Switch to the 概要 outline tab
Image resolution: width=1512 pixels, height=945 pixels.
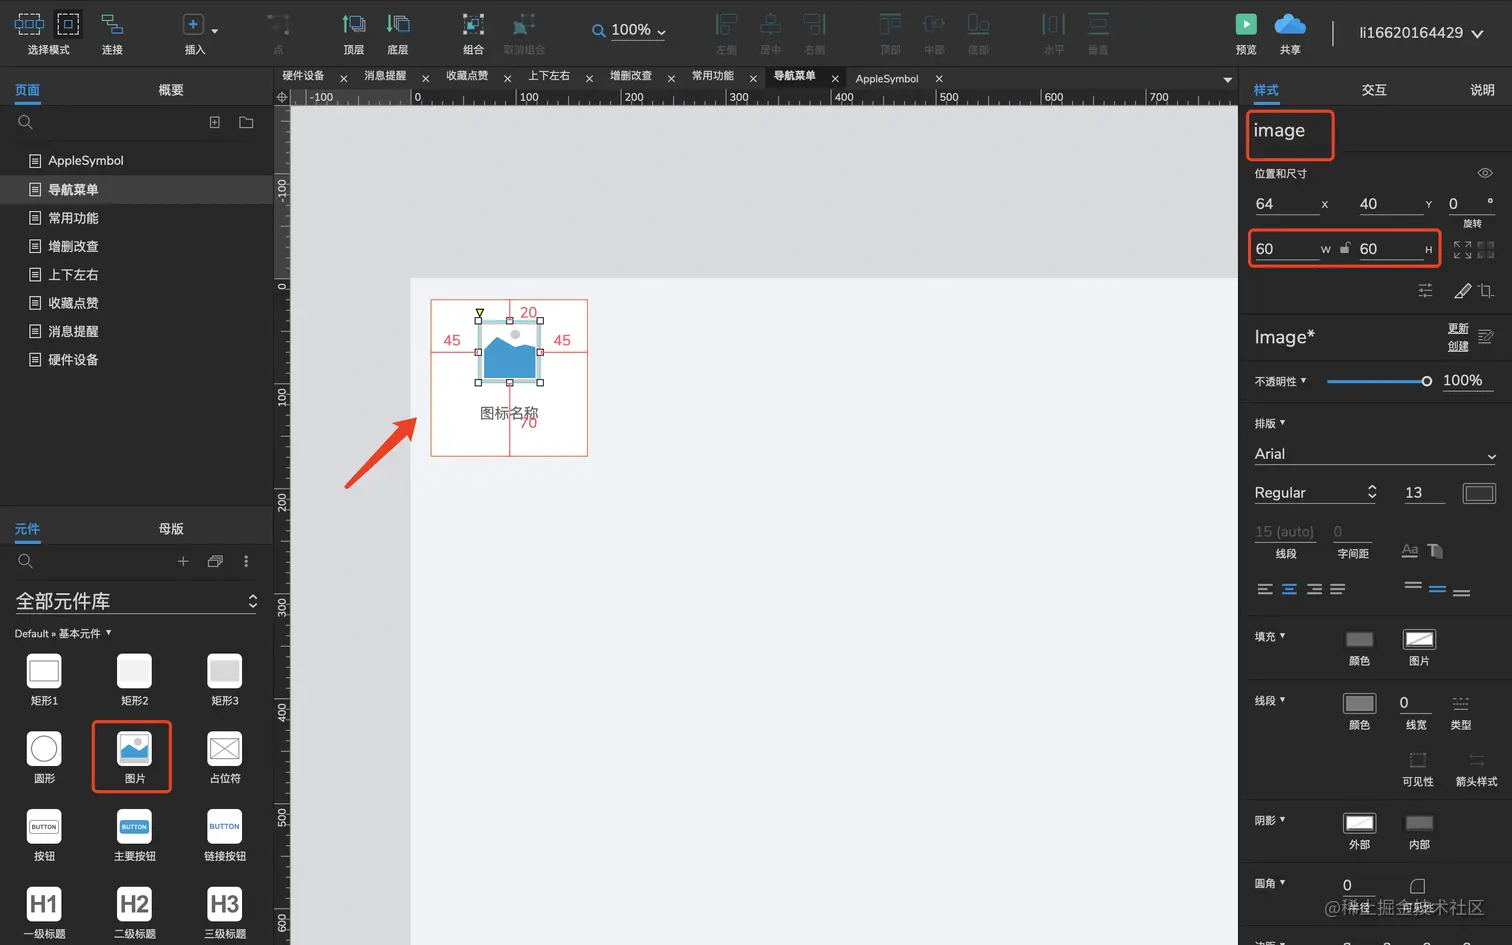click(171, 90)
